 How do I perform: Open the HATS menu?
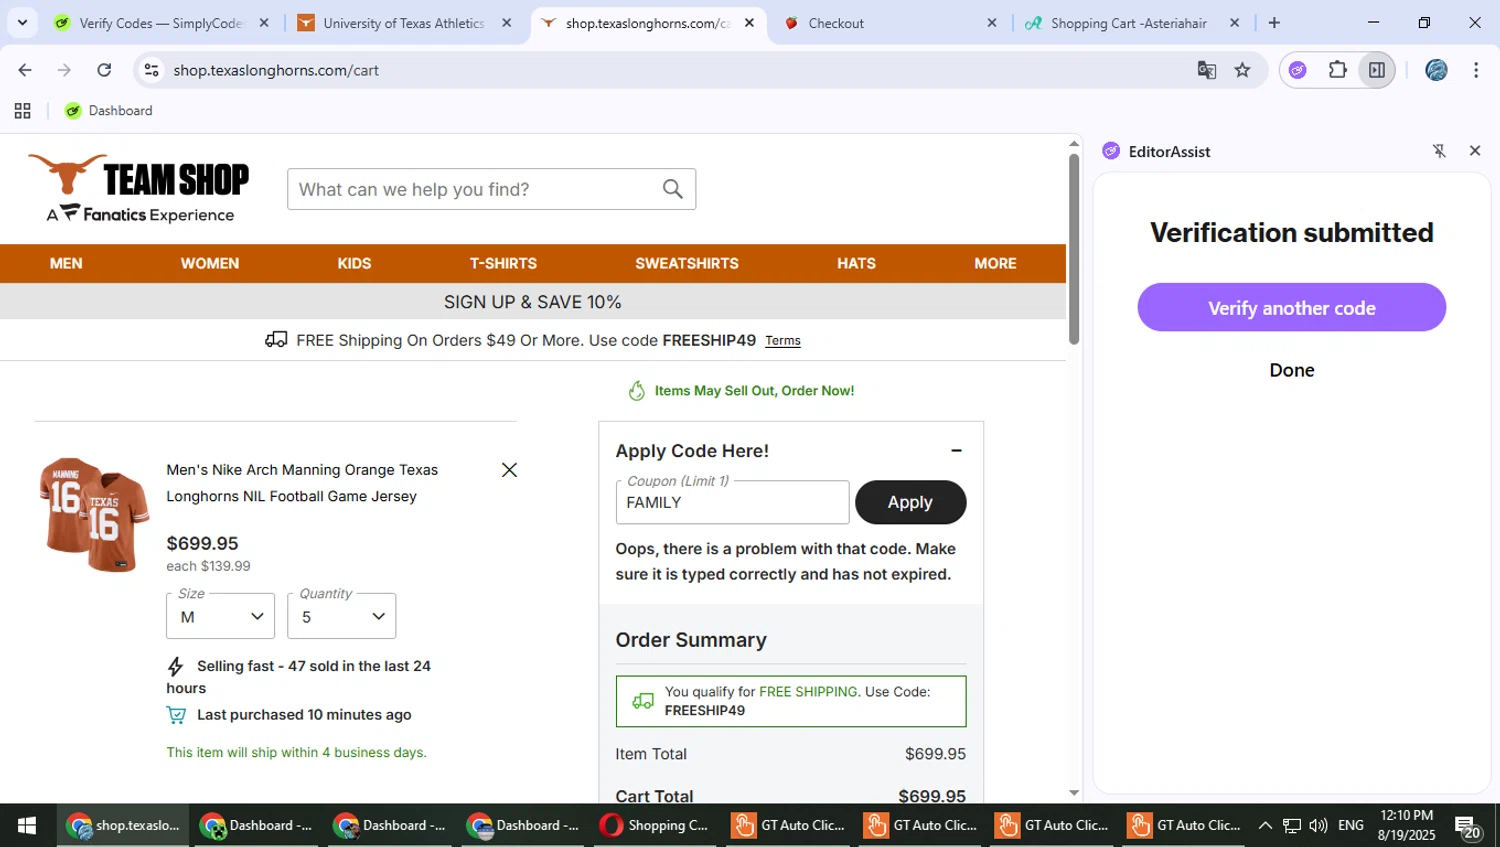click(856, 264)
